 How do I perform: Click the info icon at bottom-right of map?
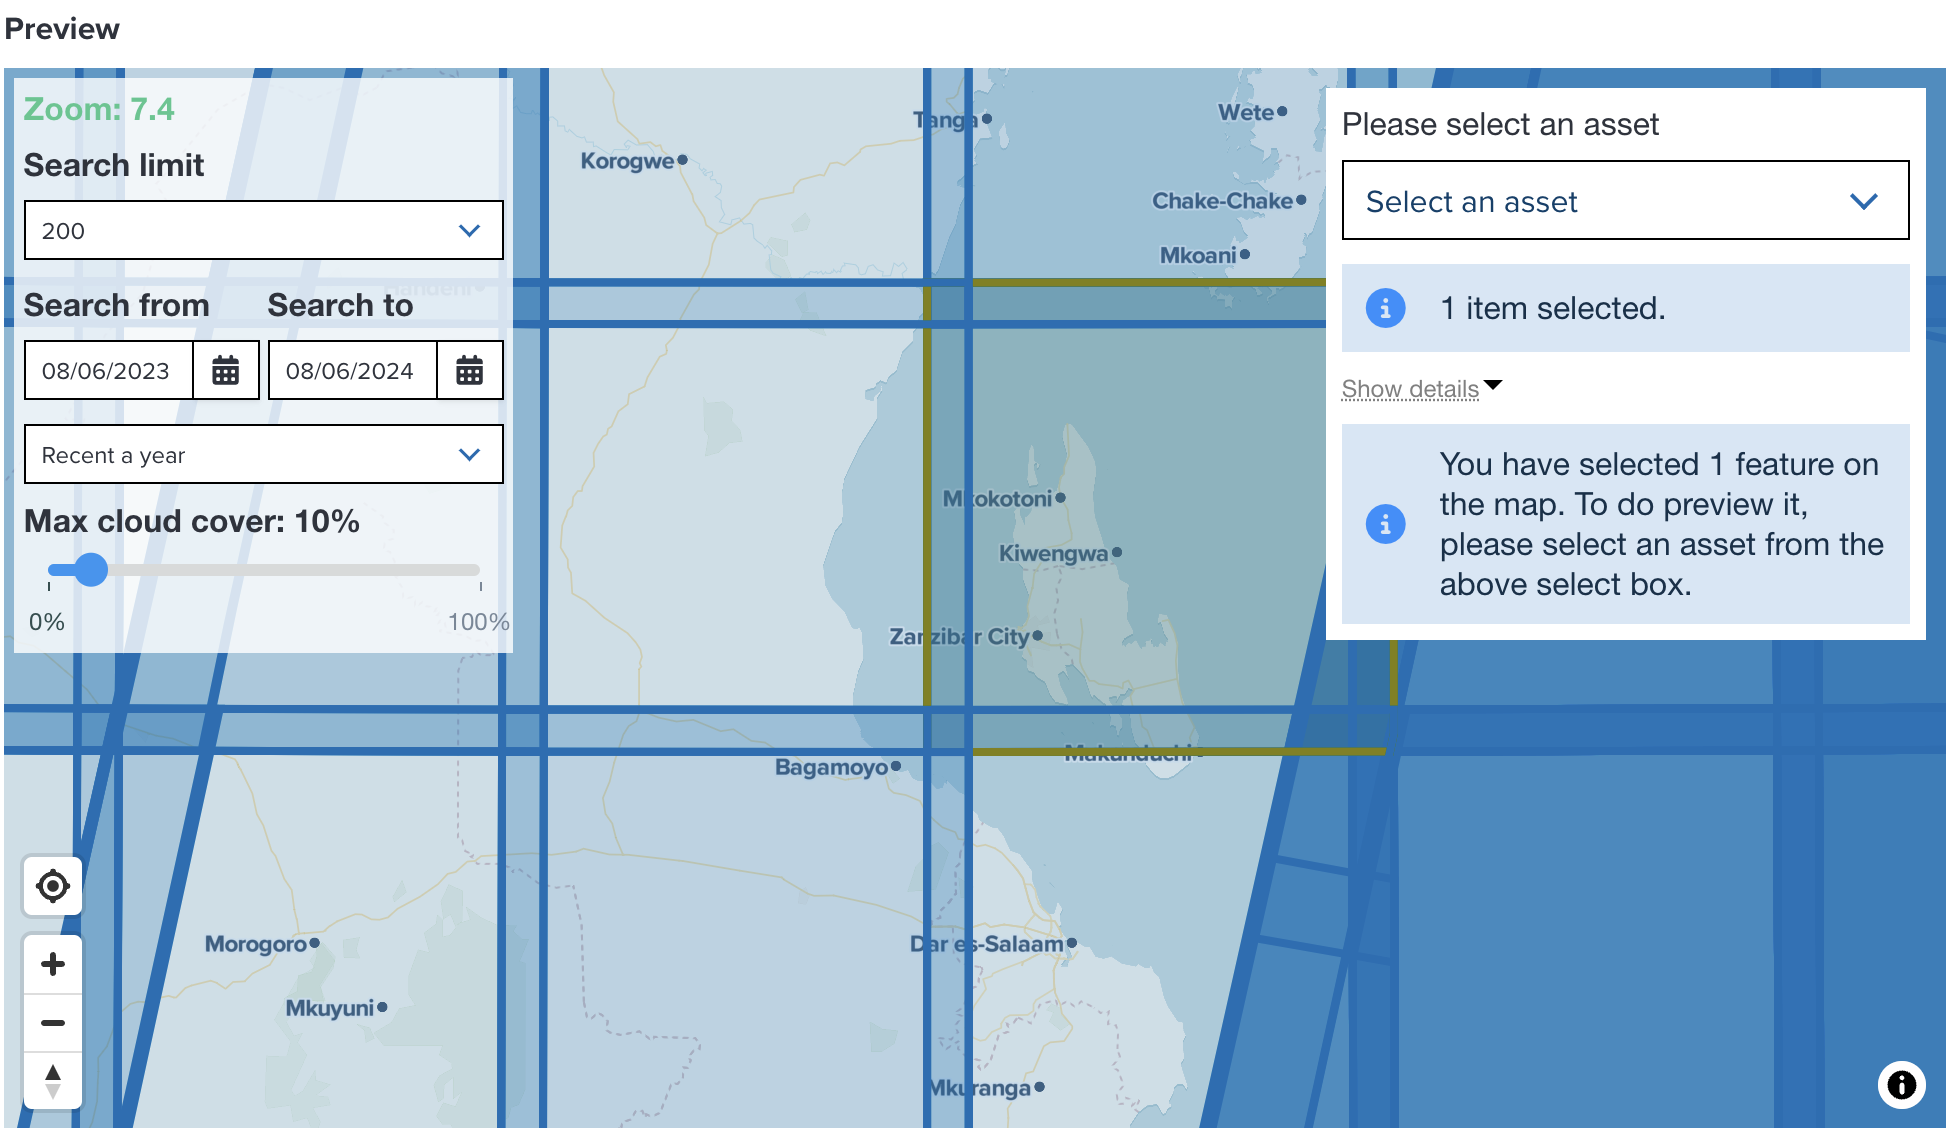tap(1900, 1085)
